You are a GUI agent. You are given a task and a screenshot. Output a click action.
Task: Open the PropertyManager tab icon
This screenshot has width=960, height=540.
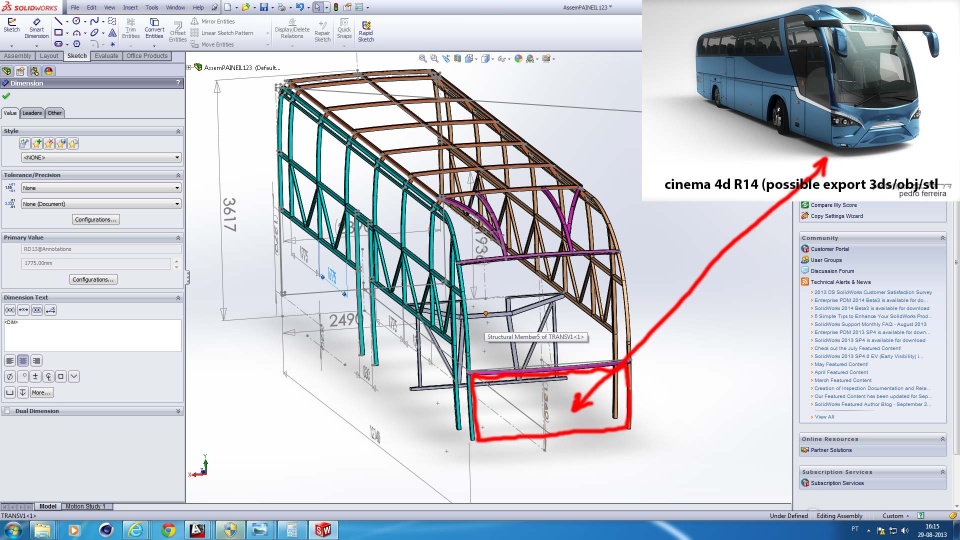coord(20,71)
